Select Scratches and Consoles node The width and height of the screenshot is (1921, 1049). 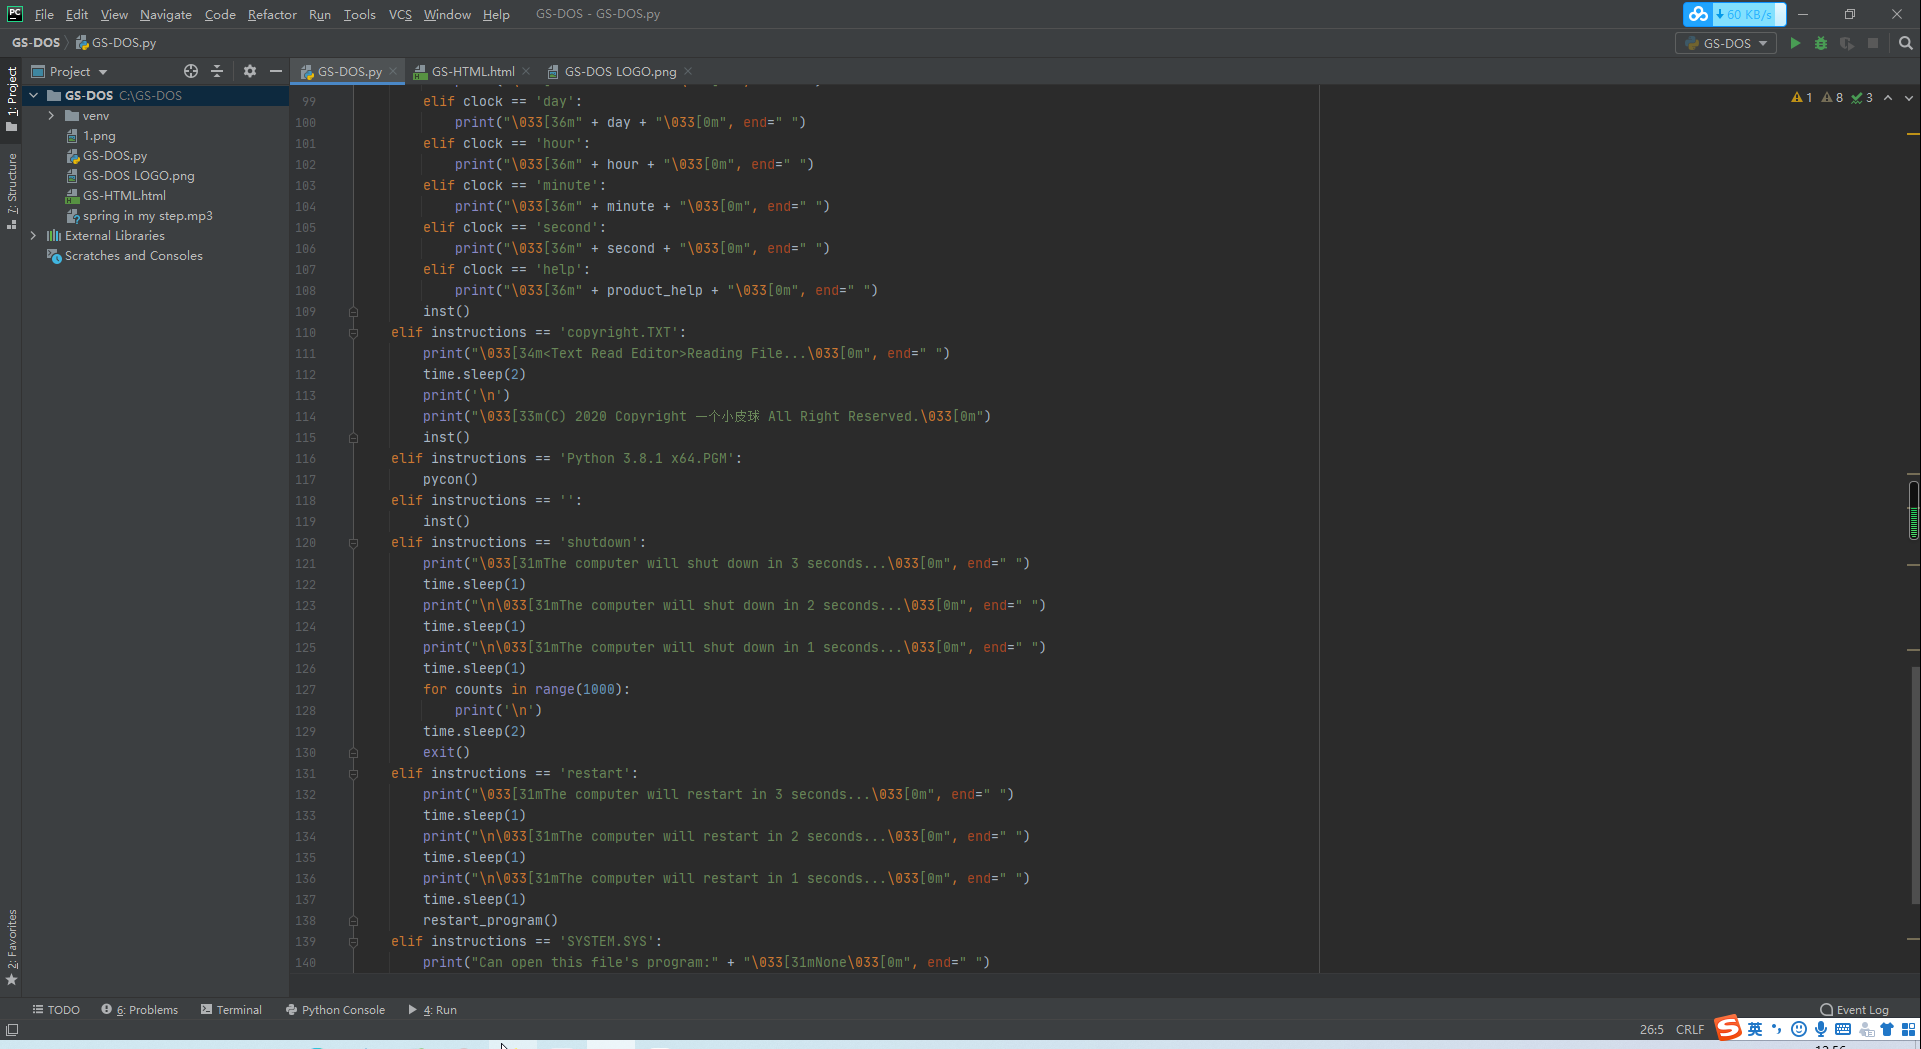tap(133, 256)
